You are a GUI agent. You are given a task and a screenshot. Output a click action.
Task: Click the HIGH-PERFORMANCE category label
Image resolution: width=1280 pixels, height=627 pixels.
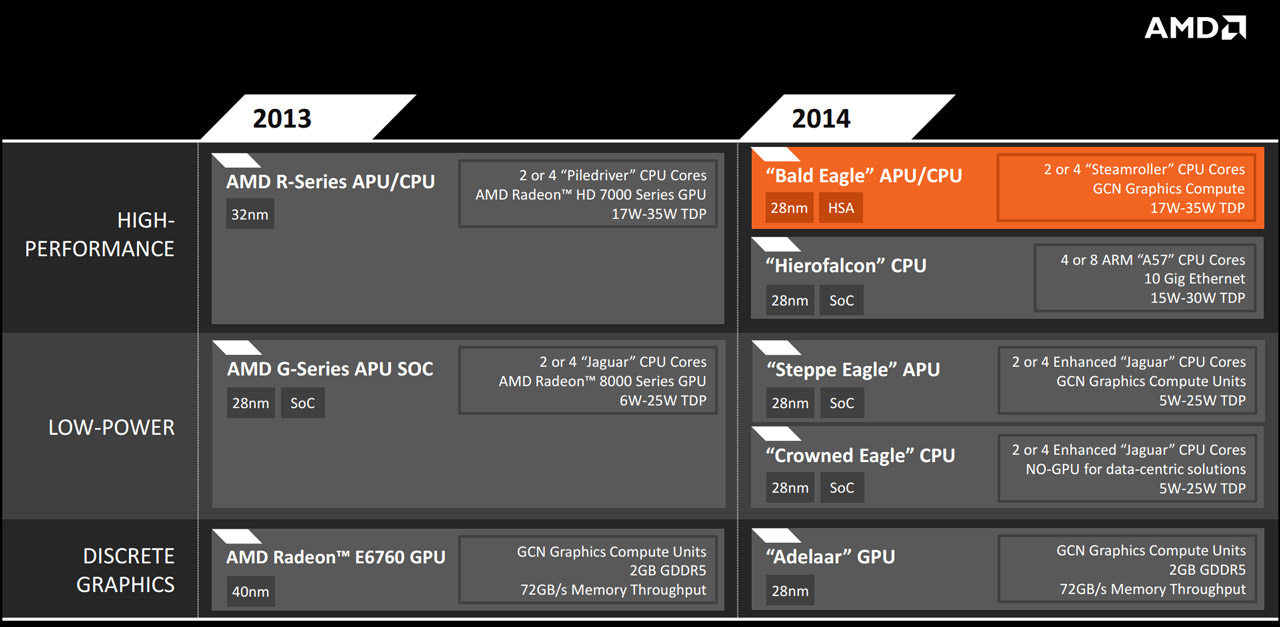tap(100, 234)
